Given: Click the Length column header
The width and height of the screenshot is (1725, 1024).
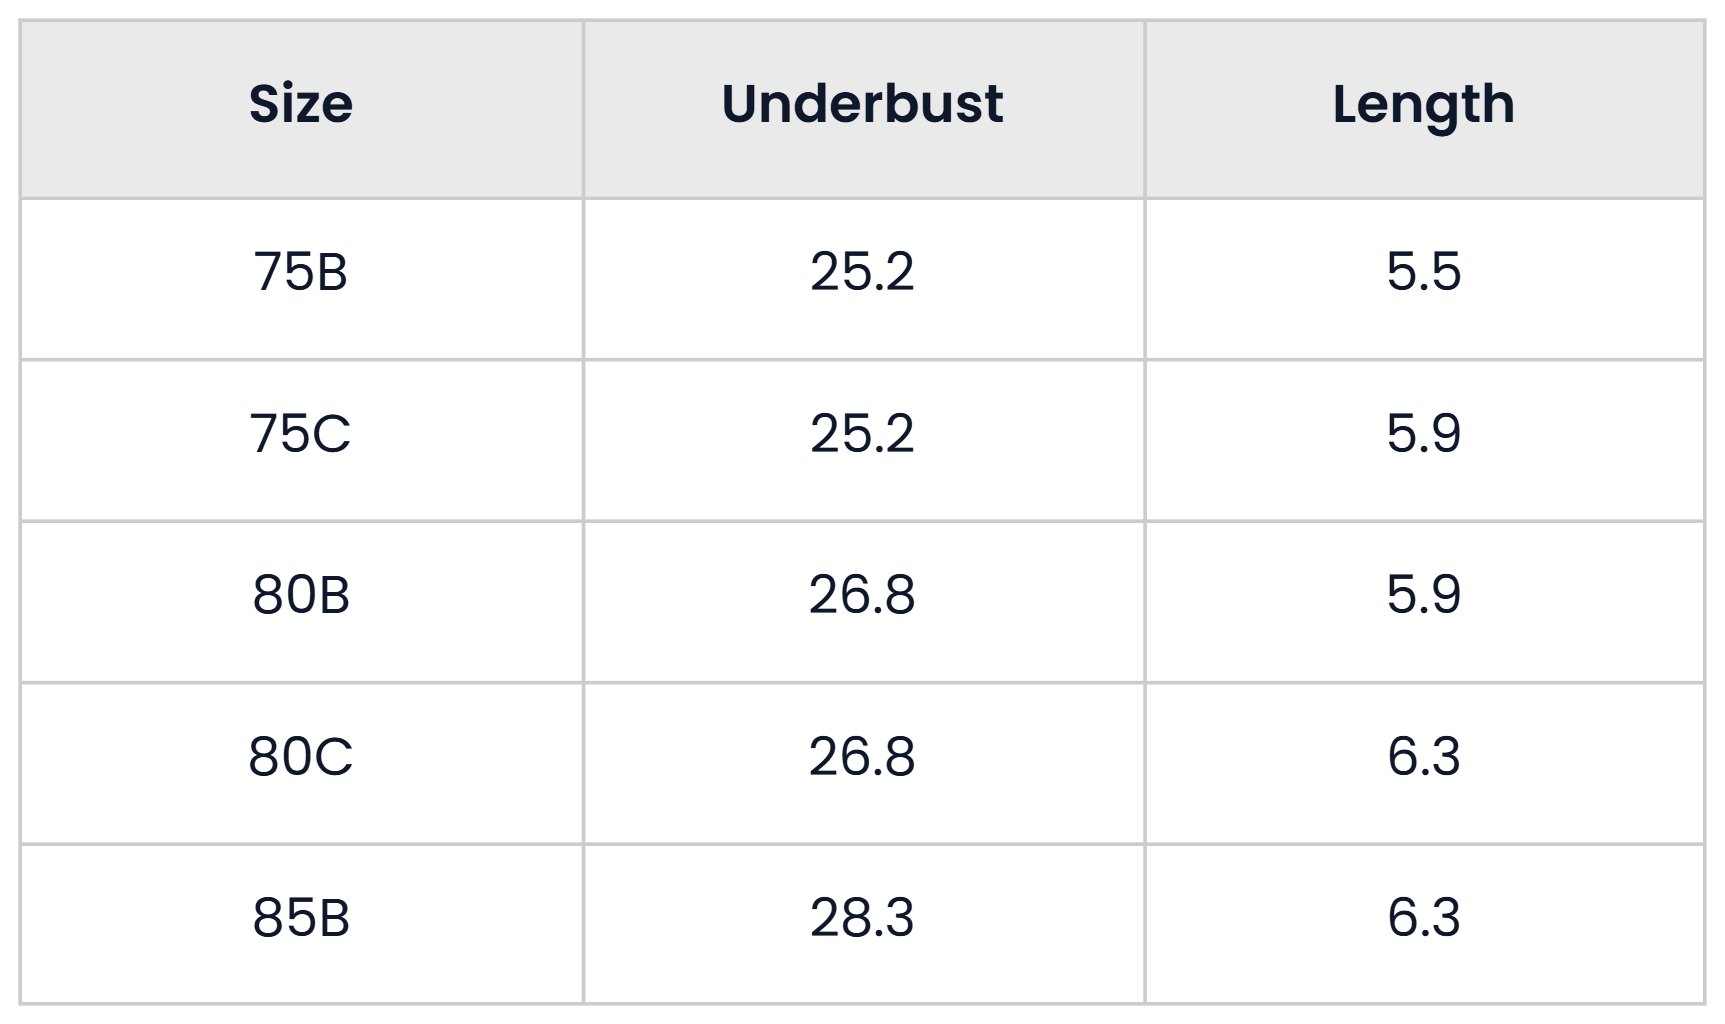Looking at the screenshot, I should 1424,106.
